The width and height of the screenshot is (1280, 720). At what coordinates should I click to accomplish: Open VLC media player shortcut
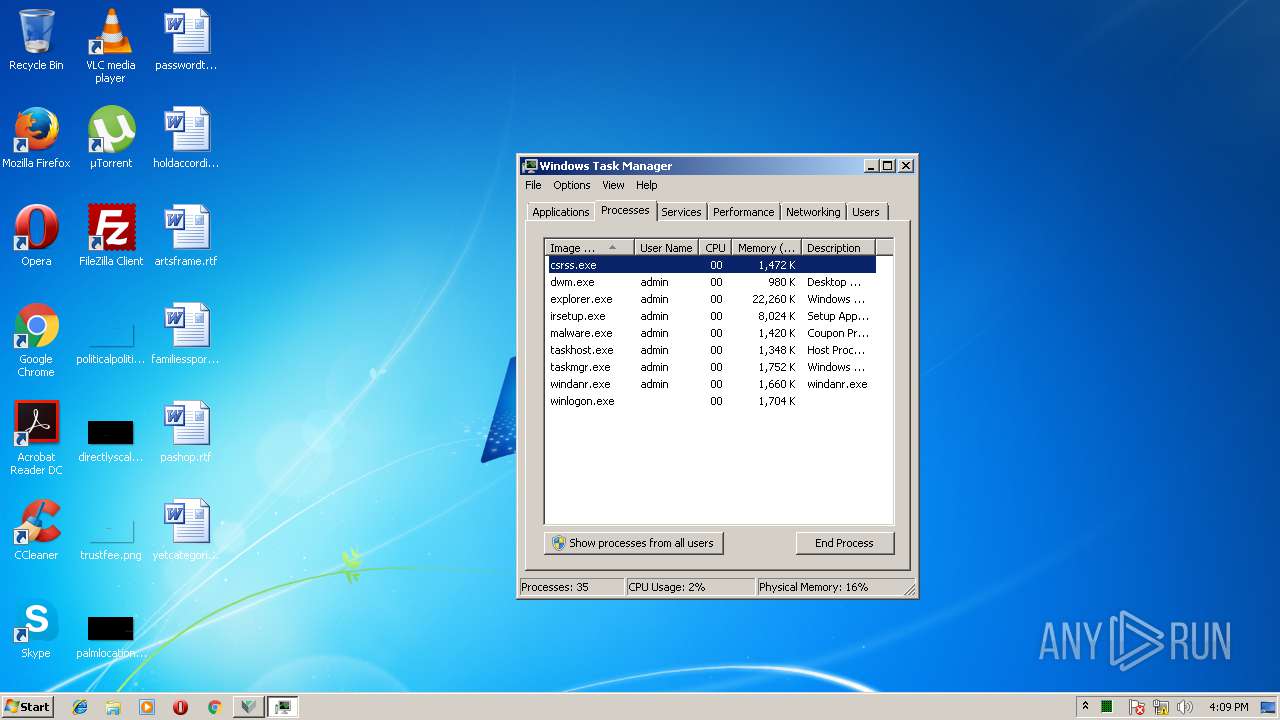tap(110, 45)
